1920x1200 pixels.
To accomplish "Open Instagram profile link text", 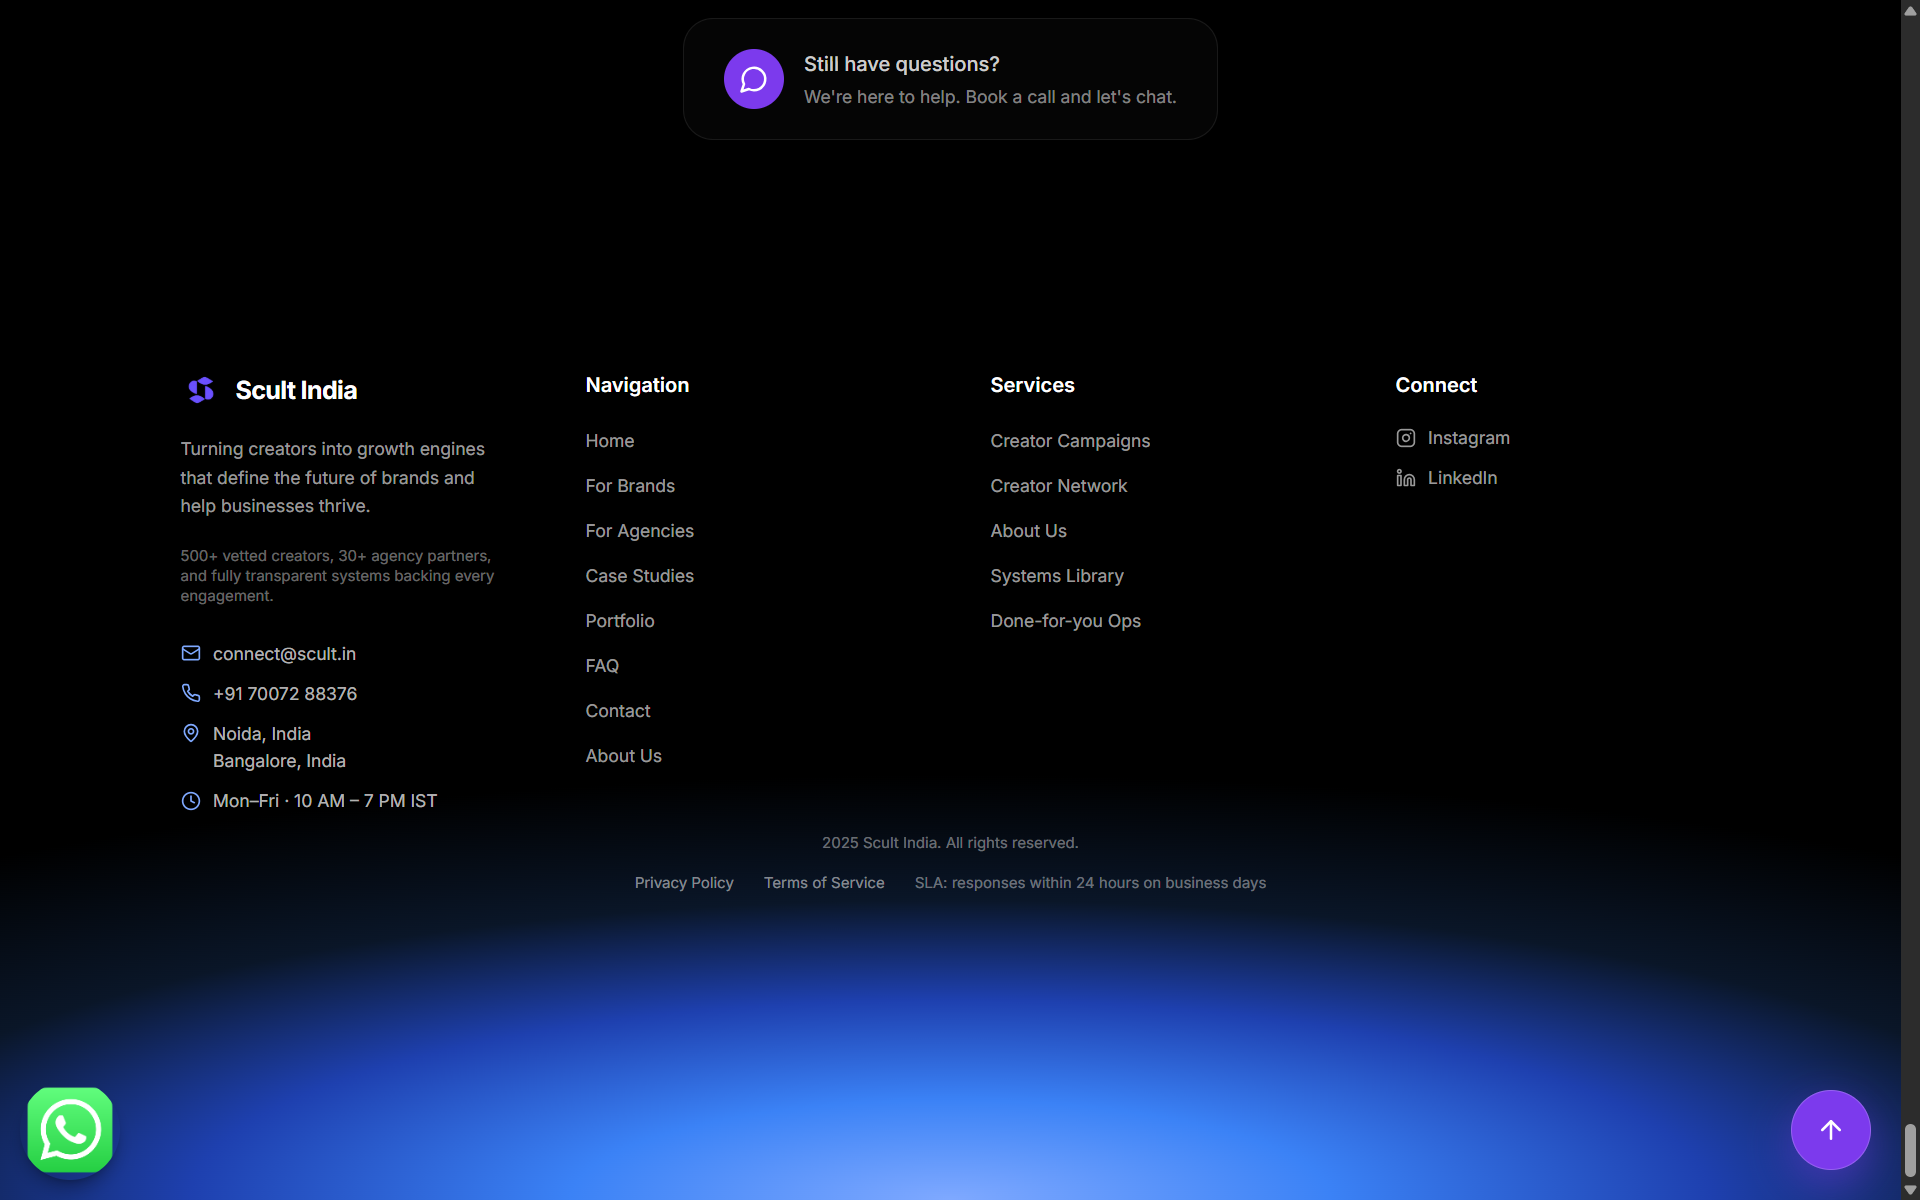I will pyautogui.click(x=1469, y=438).
